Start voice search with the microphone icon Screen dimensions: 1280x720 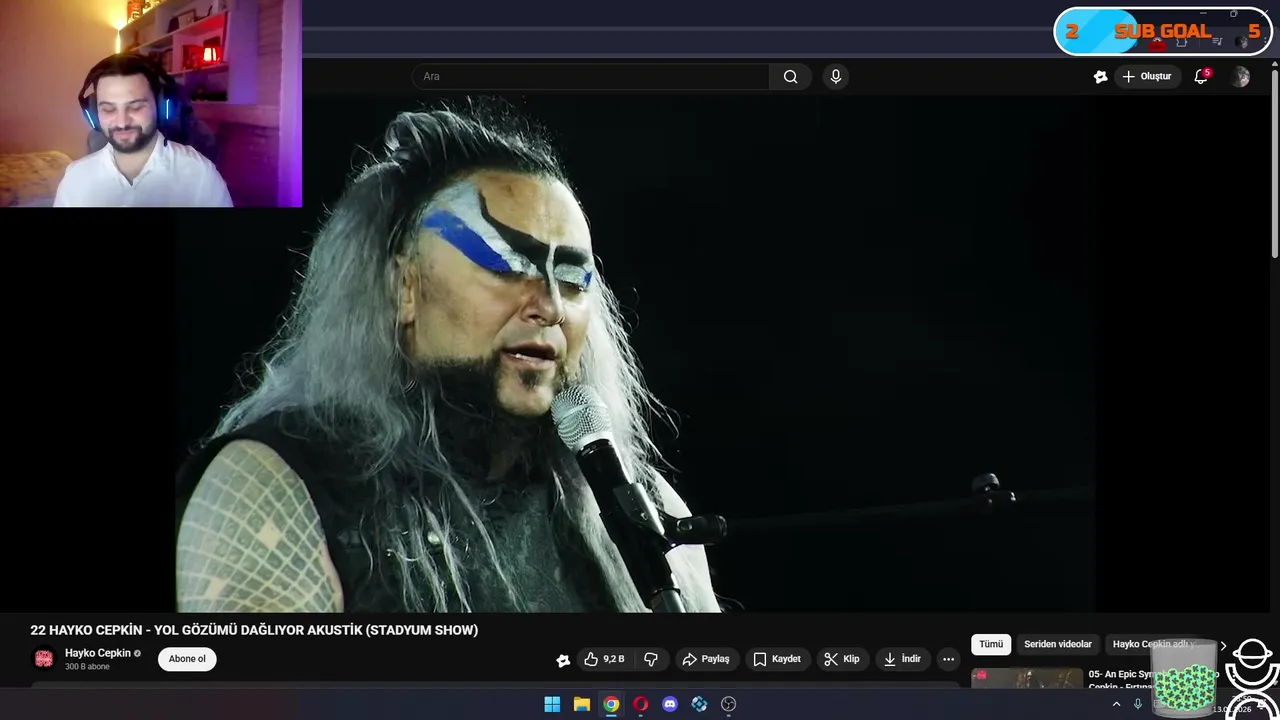[x=836, y=77]
